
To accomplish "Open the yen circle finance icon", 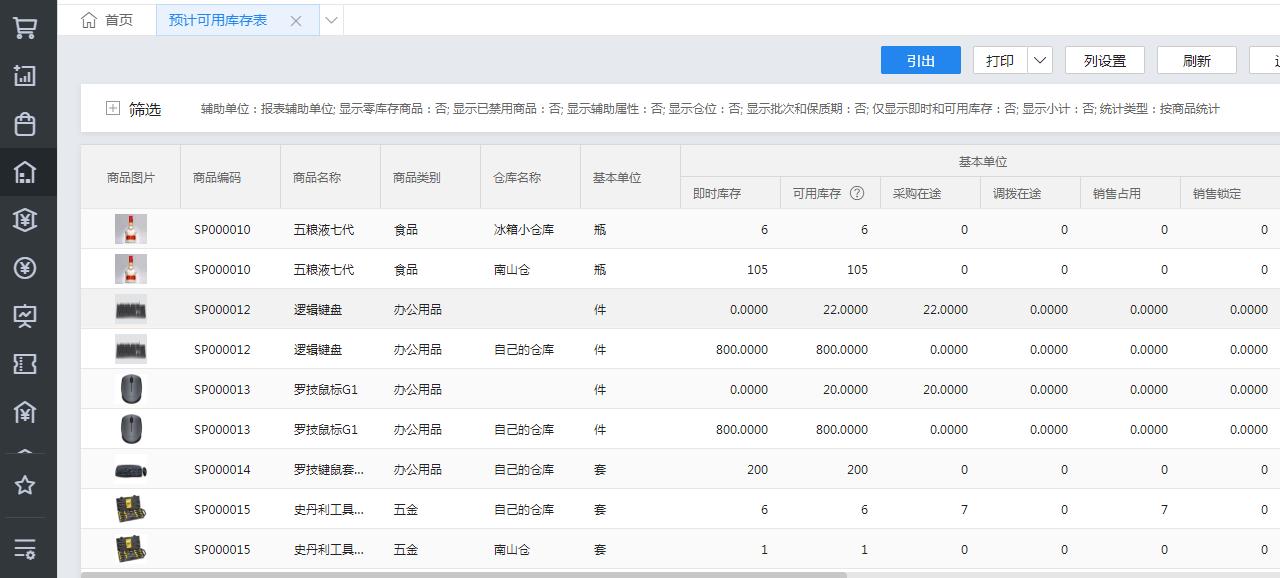I will pos(25,268).
